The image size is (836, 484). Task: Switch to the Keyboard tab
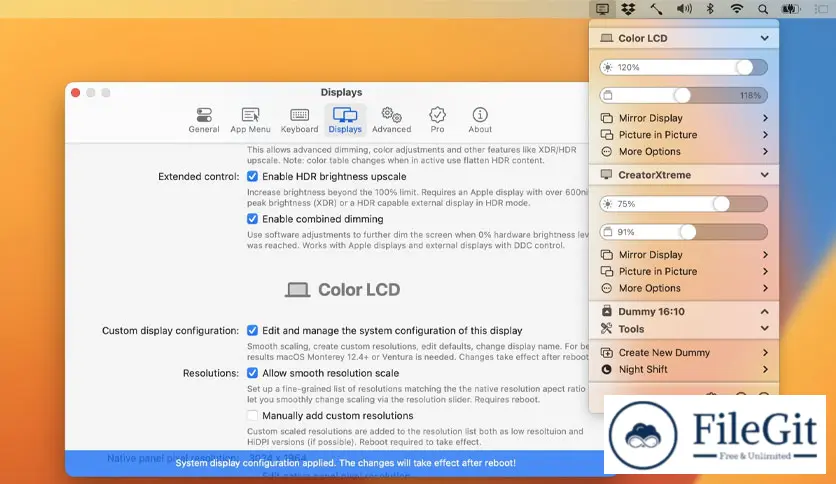299,120
